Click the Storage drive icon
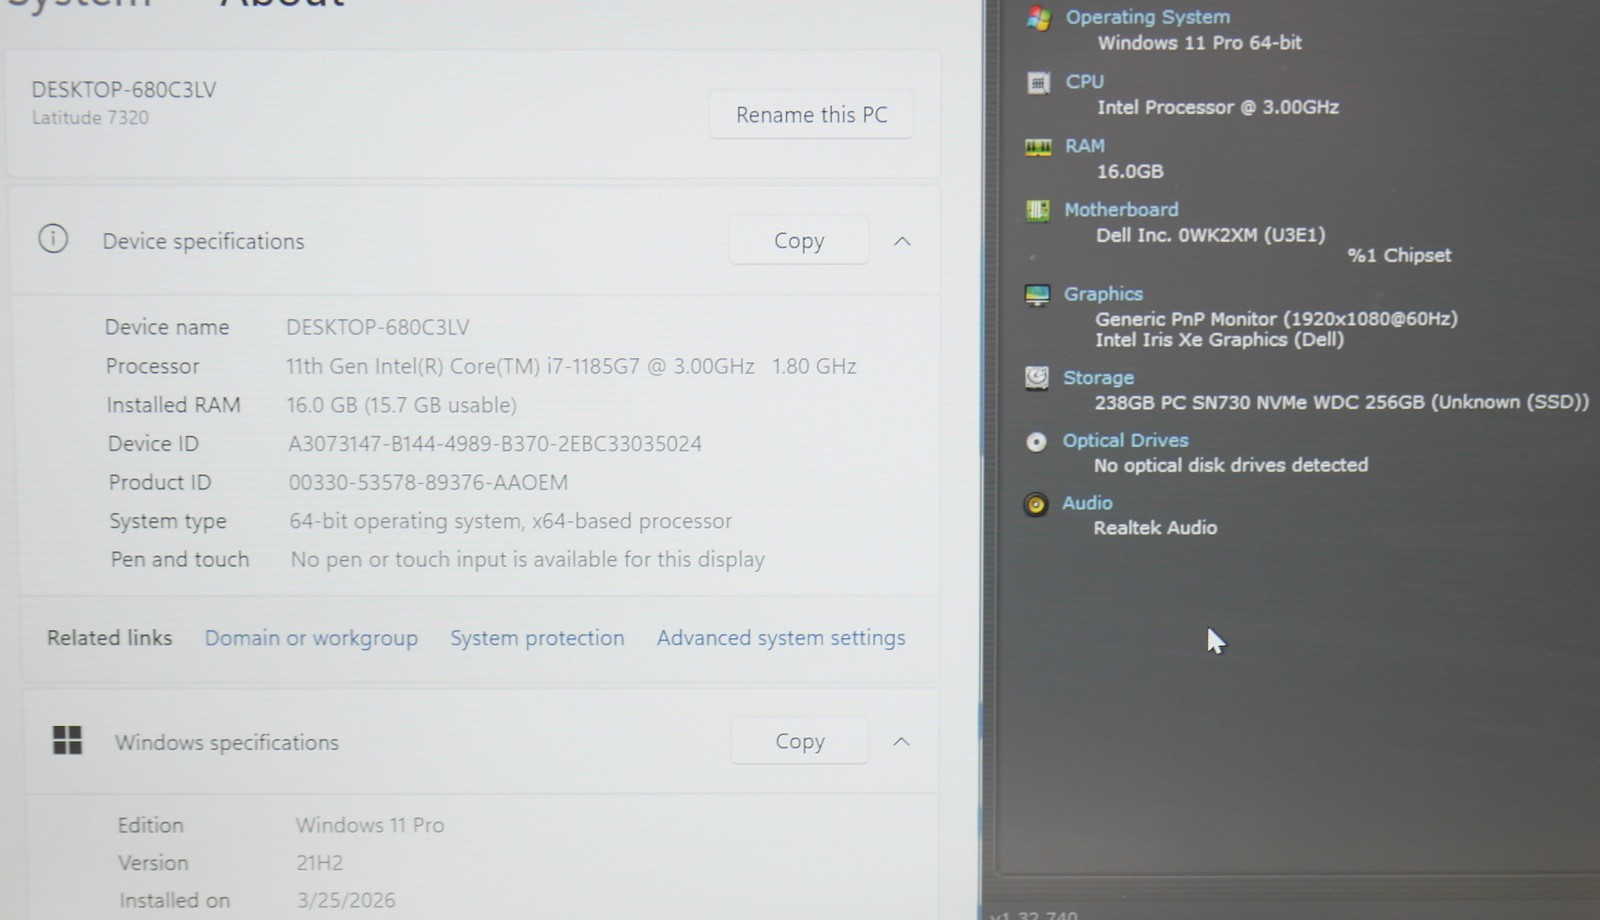 point(1037,378)
